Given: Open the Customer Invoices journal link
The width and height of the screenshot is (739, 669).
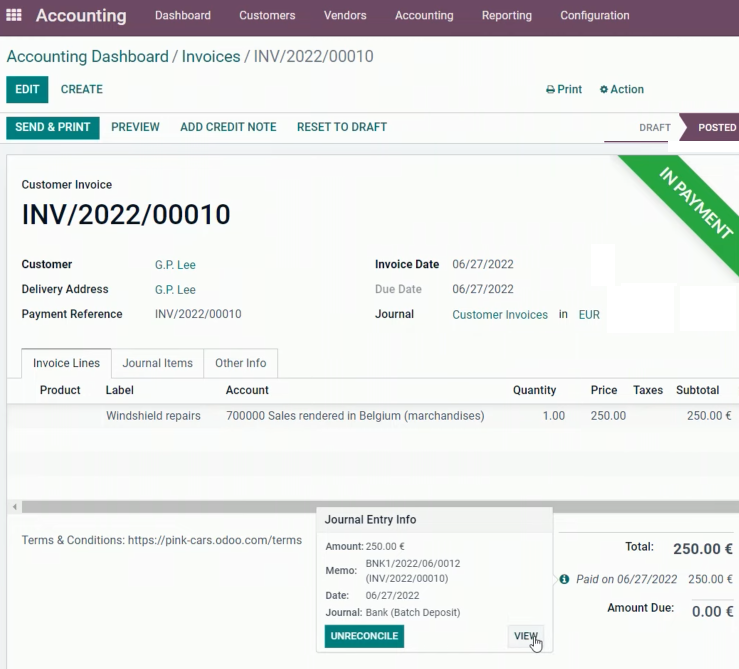Looking at the screenshot, I should [500, 314].
